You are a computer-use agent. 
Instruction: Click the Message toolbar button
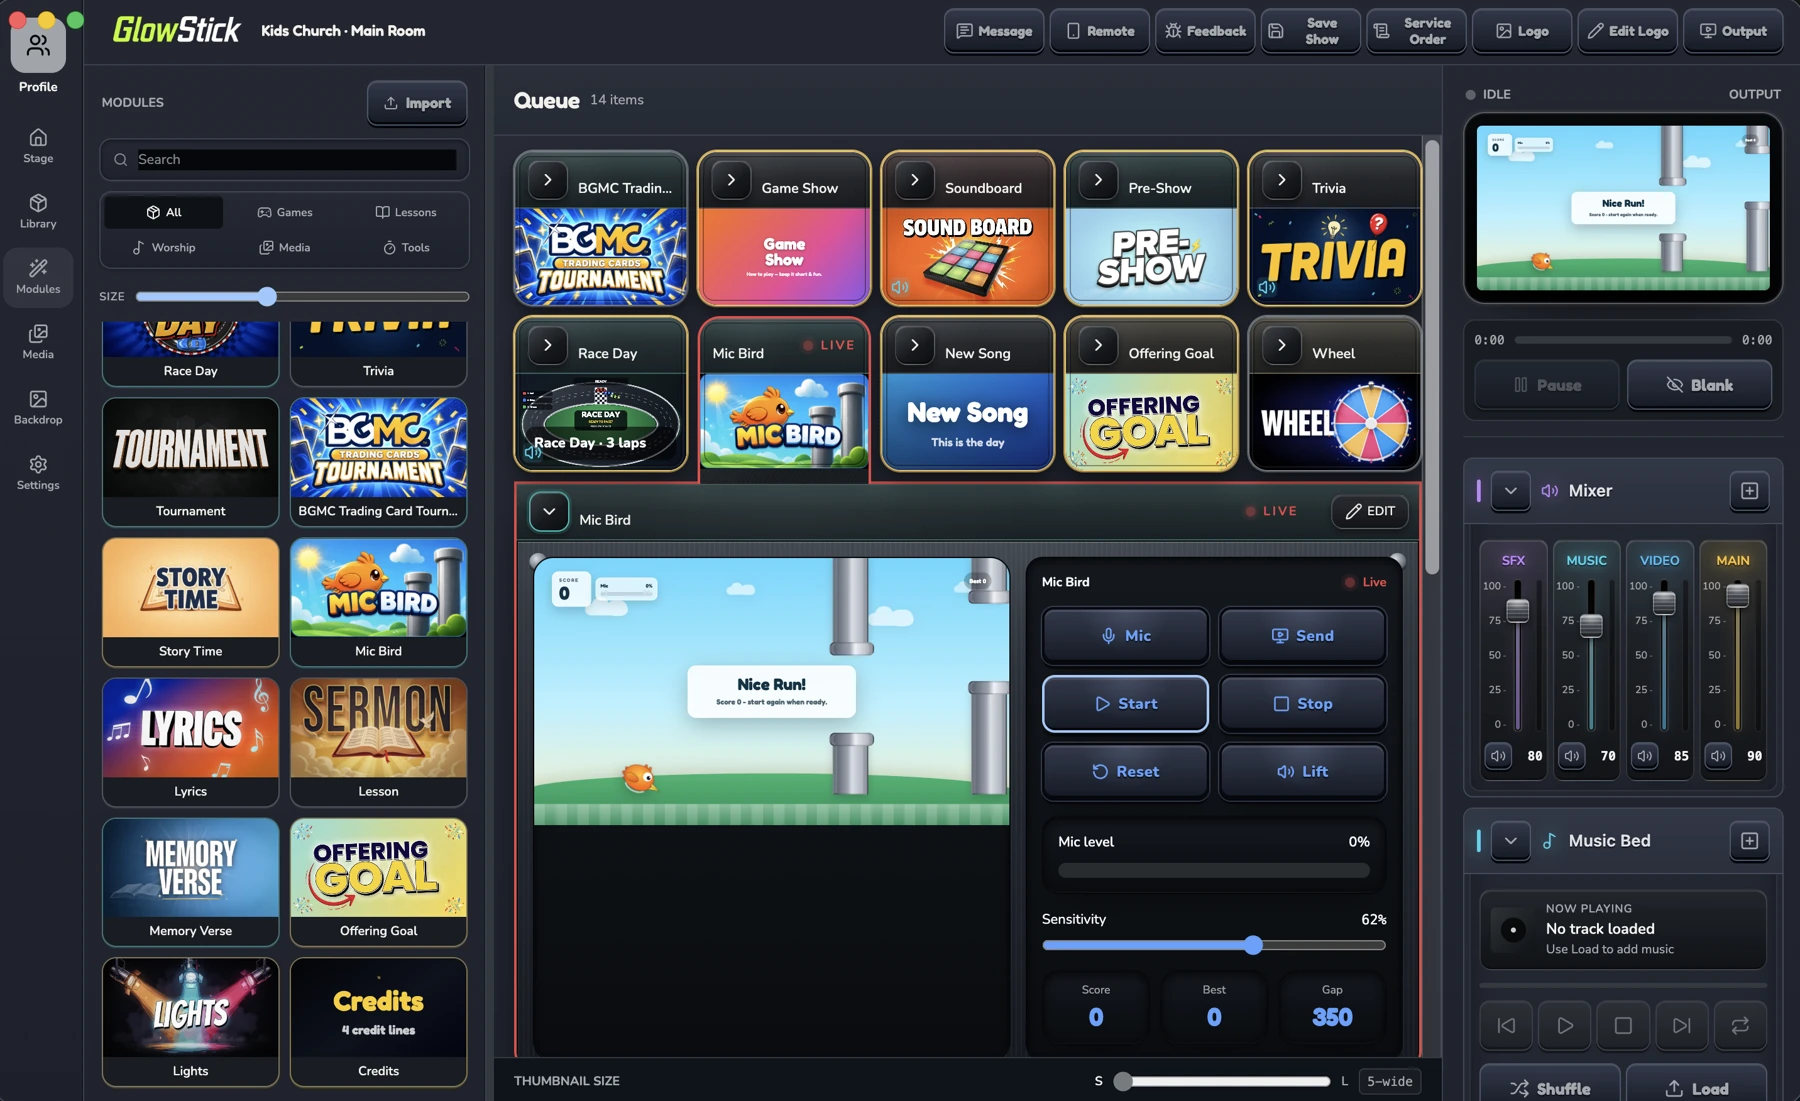pyautogui.click(x=994, y=31)
